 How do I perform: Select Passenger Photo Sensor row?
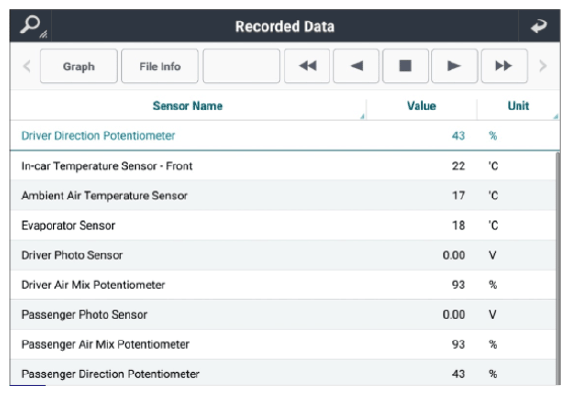(283, 314)
